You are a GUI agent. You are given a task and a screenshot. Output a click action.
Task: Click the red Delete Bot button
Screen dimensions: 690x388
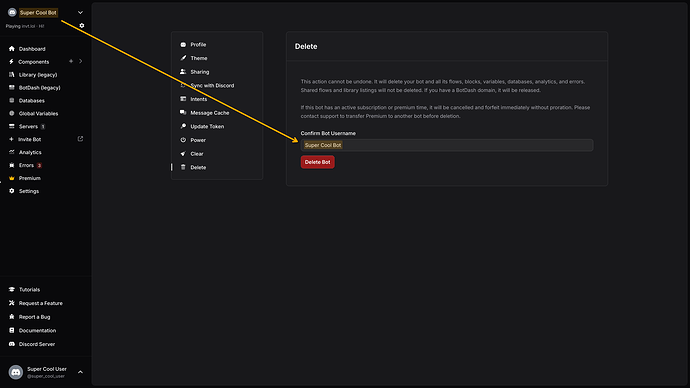pos(317,162)
